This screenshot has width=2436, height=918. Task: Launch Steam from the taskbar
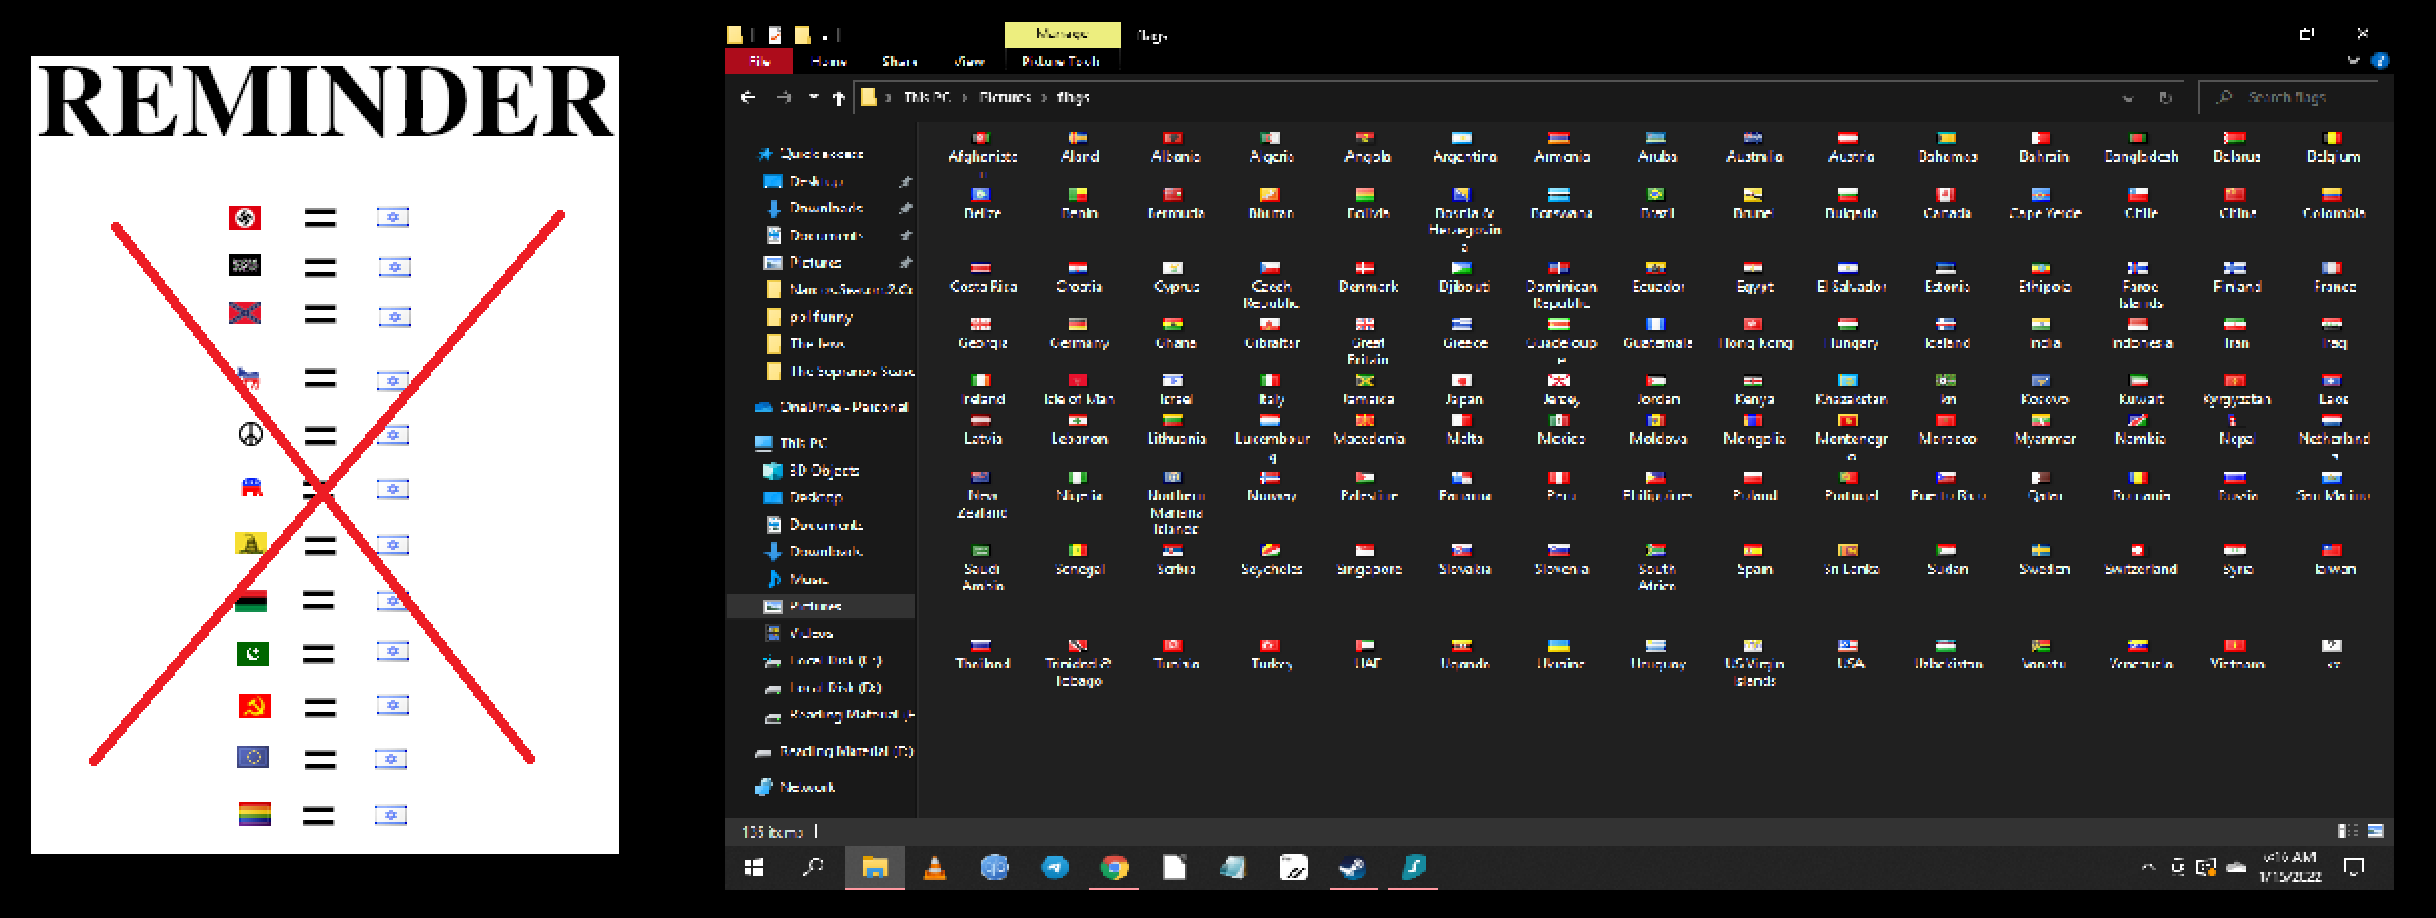click(x=1352, y=867)
